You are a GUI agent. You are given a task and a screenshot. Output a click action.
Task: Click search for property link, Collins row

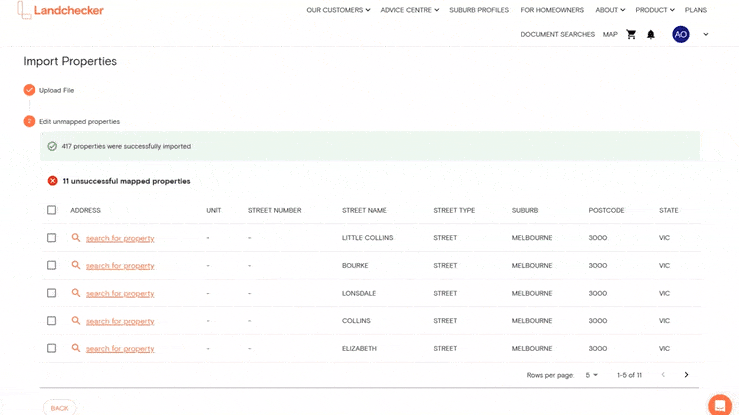[120, 321]
